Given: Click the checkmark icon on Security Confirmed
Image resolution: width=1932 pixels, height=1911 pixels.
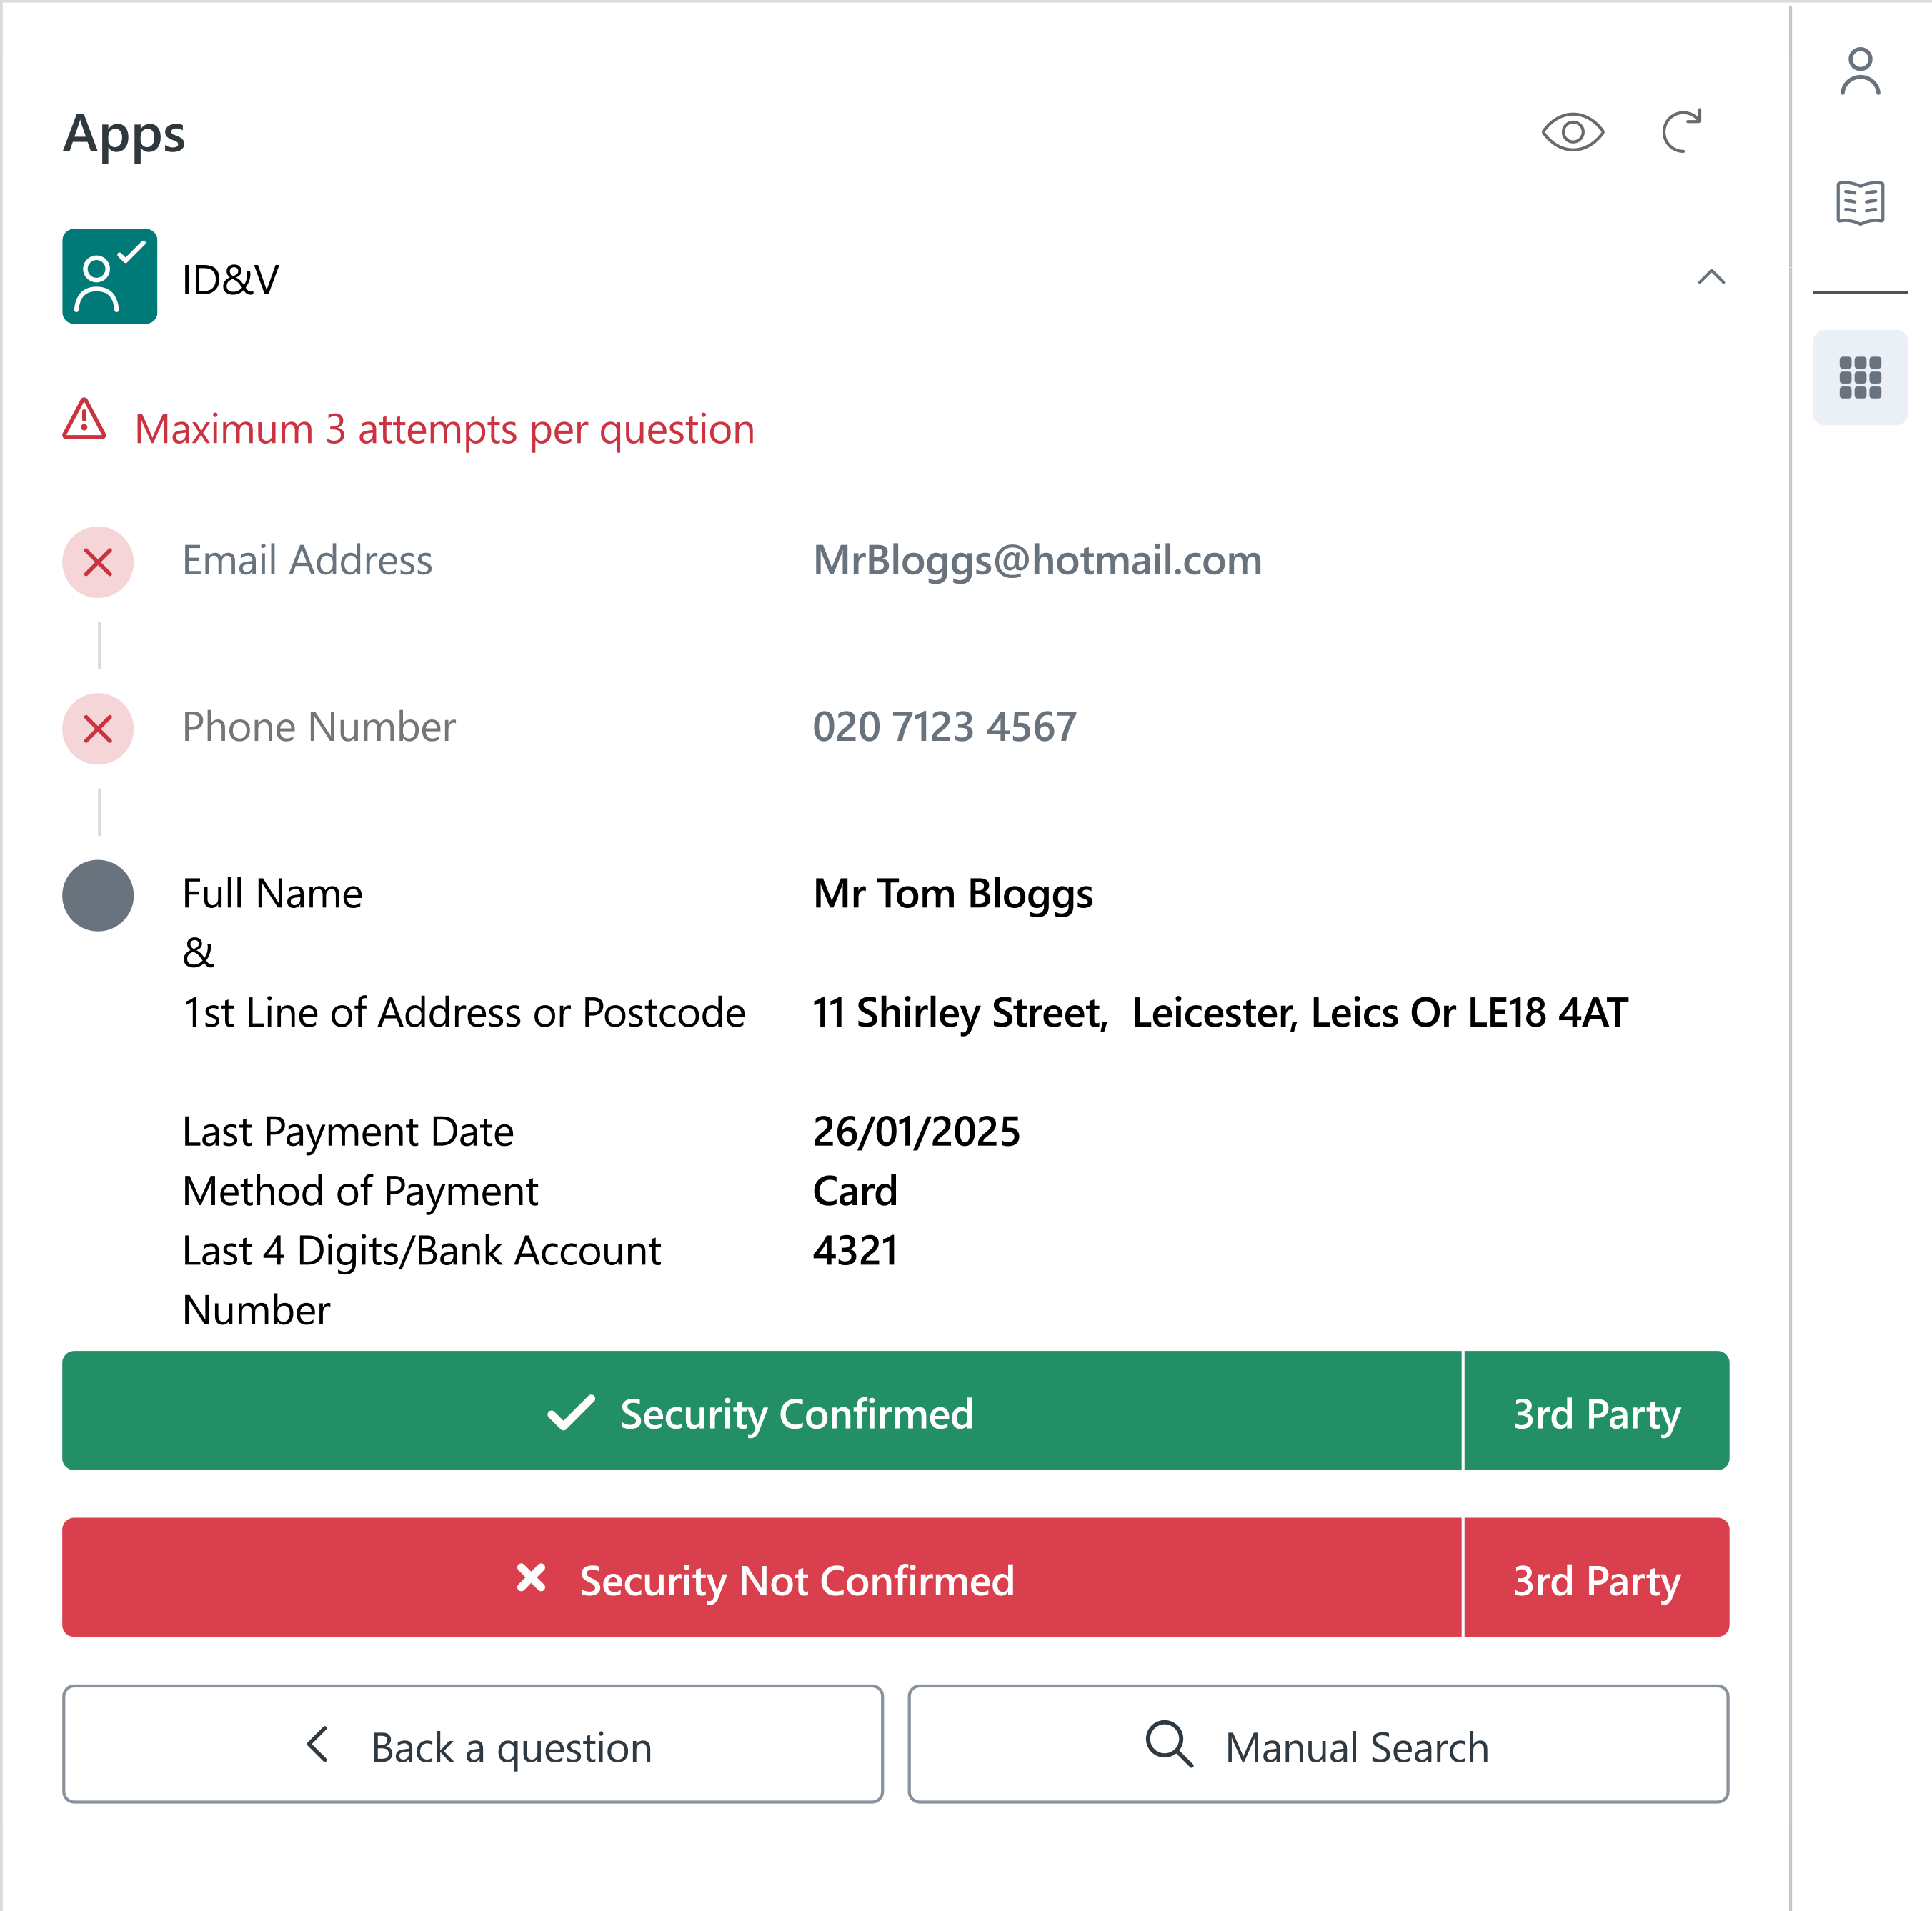Looking at the screenshot, I should (x=571, y=1412).
